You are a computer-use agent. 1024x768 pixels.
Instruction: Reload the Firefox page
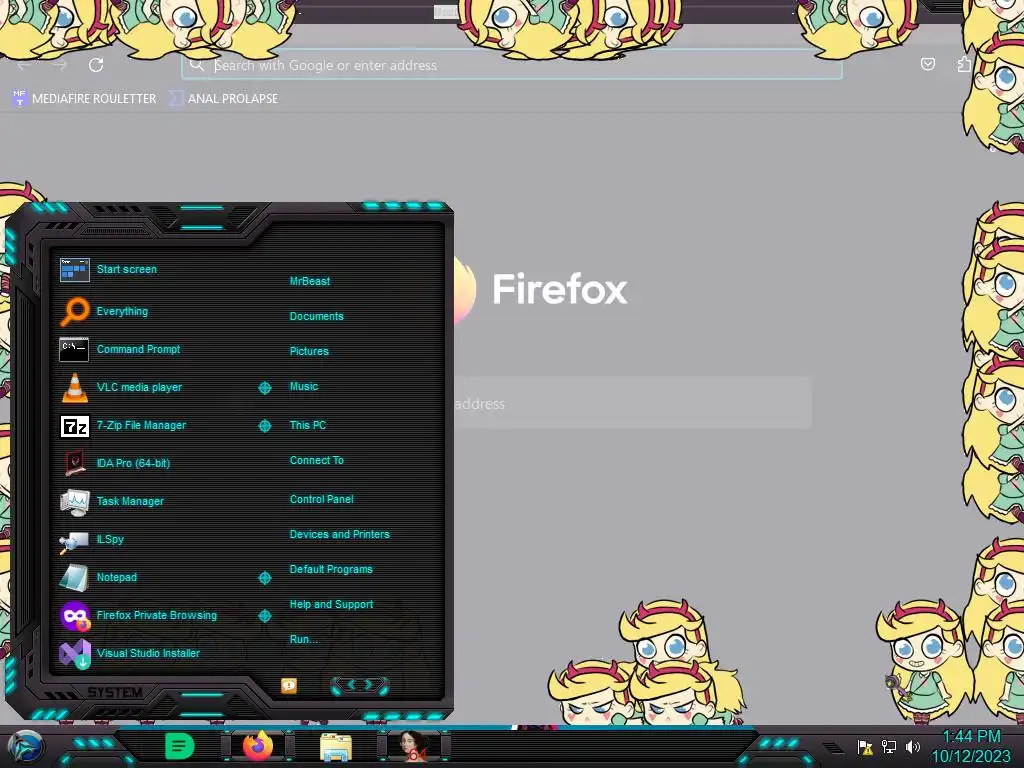pyautogui.click(x=96, y=65)
